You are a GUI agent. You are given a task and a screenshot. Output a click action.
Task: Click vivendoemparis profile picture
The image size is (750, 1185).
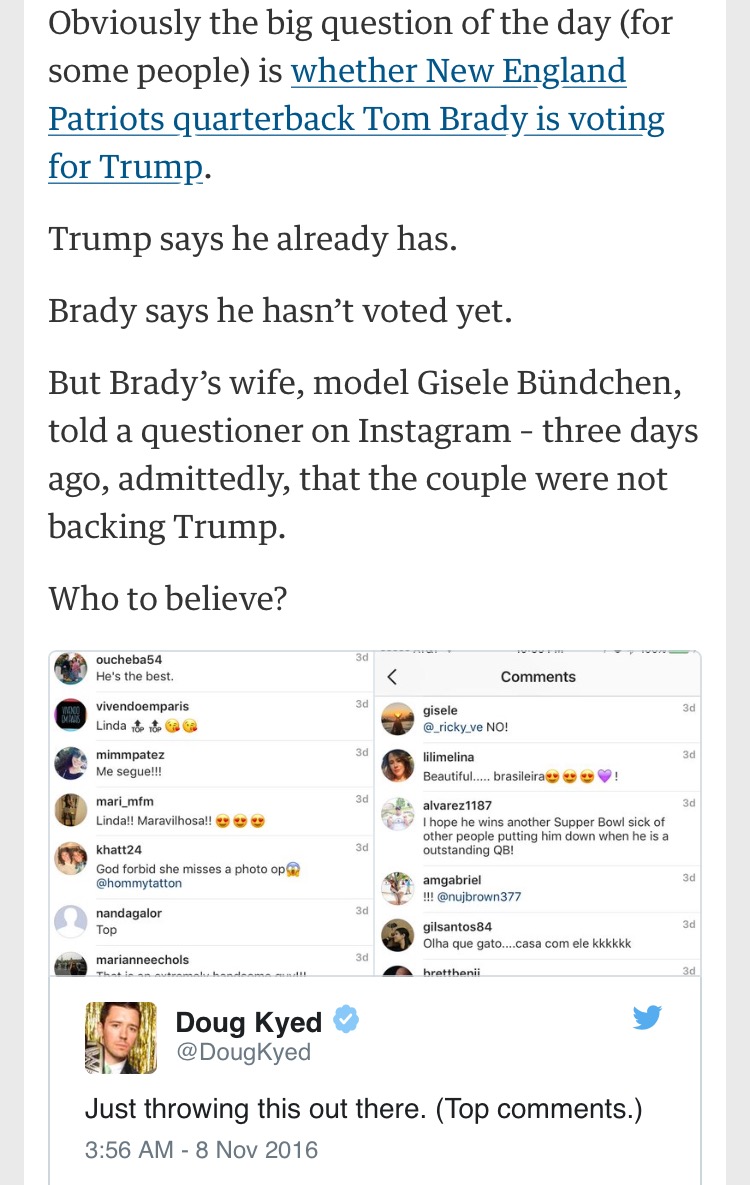(70, 715)
